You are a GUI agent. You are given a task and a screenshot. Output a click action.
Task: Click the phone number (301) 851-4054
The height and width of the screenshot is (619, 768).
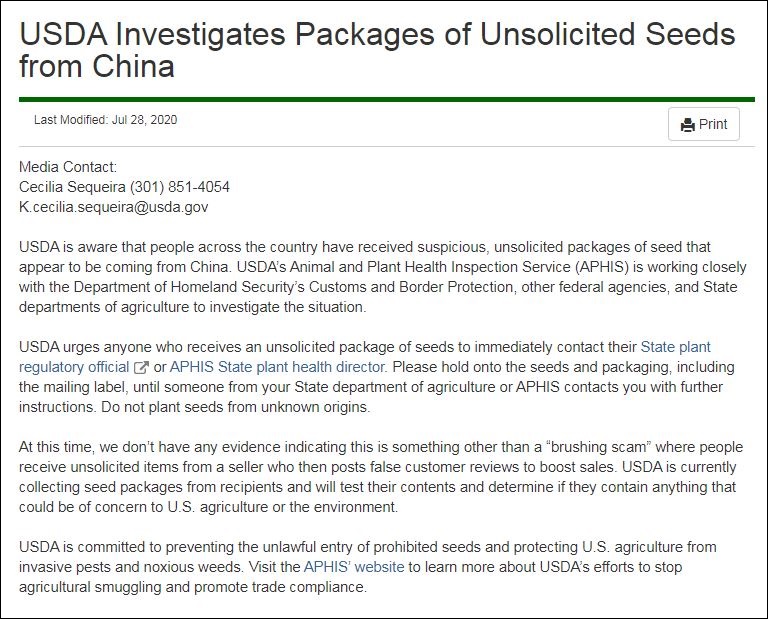[x=180, y=187]
